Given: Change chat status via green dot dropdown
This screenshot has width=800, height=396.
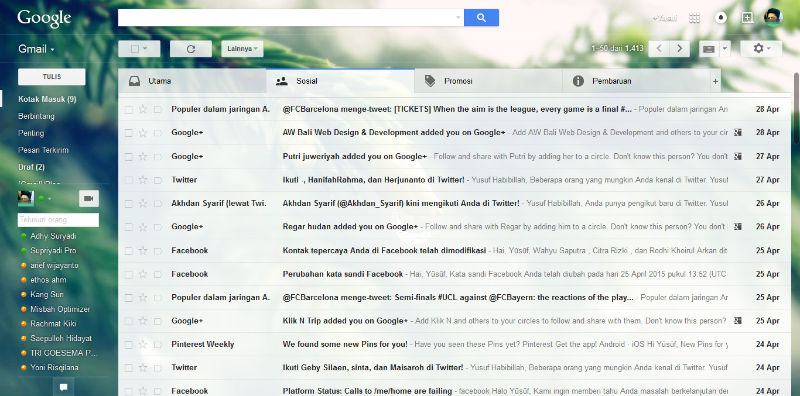Looking at the screenshot, I should tap(44, 199).
